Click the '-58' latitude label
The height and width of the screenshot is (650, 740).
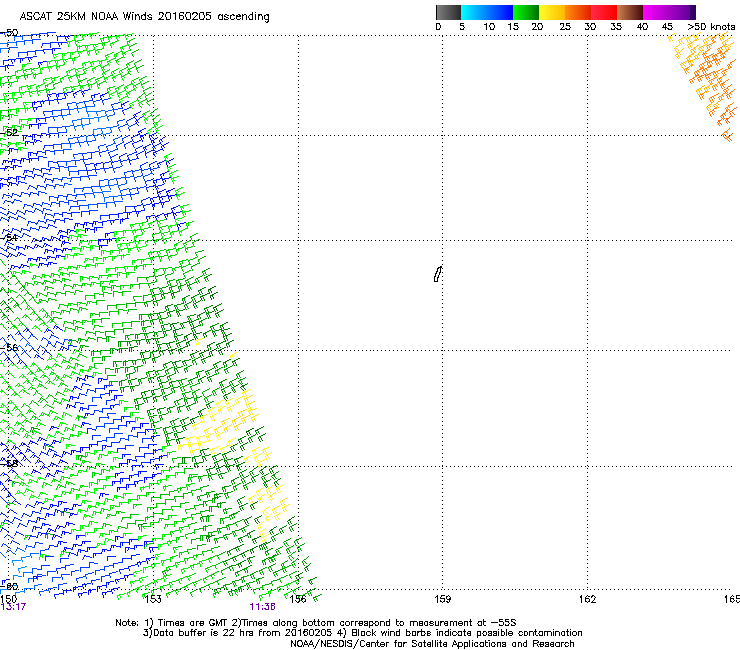pyautogui.click(x=9, y=463)
